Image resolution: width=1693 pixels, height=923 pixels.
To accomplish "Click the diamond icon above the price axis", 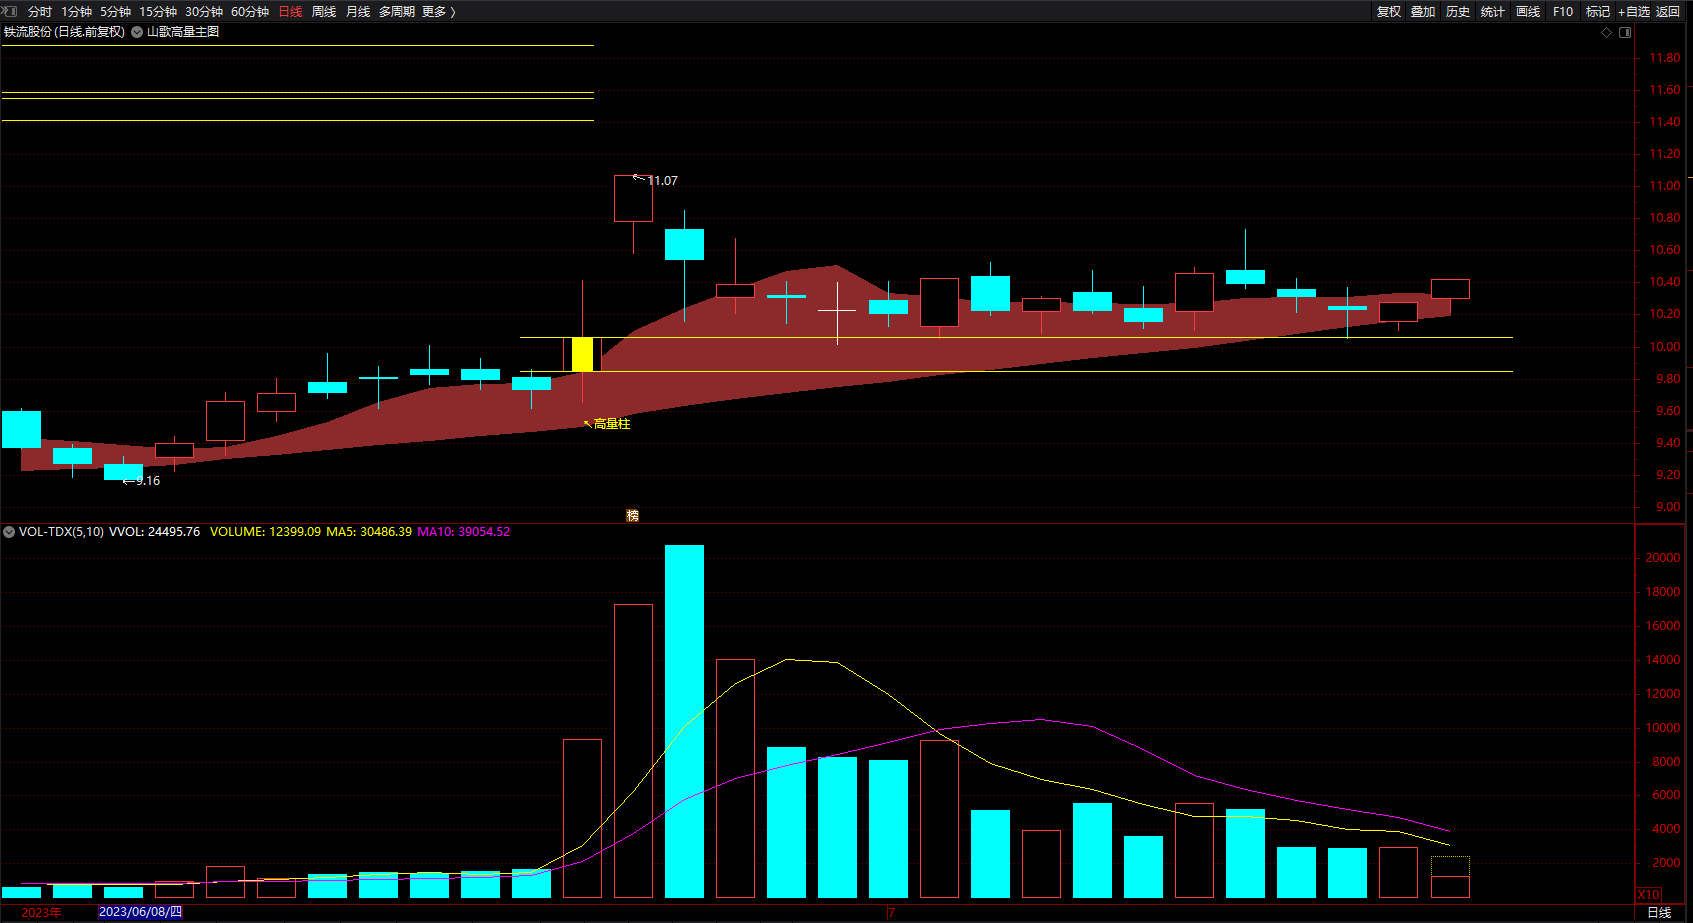I will click(1607, 33).
